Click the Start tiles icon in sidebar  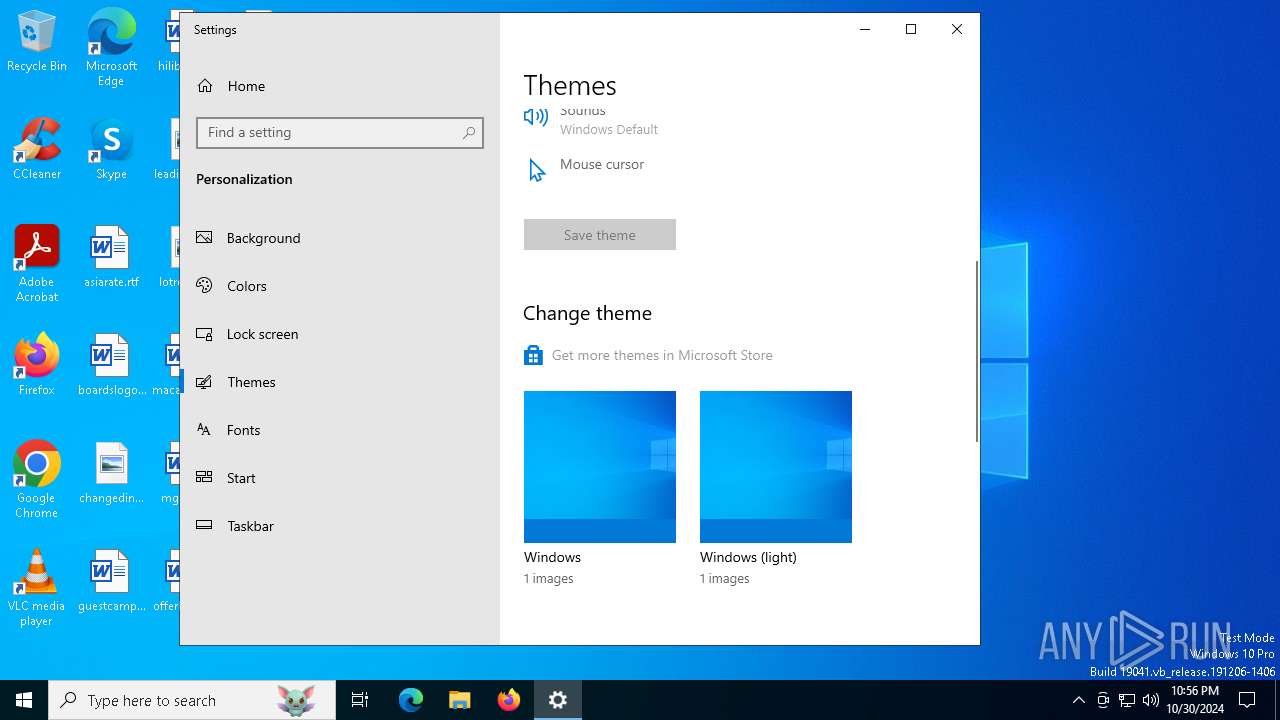(204, 478)
